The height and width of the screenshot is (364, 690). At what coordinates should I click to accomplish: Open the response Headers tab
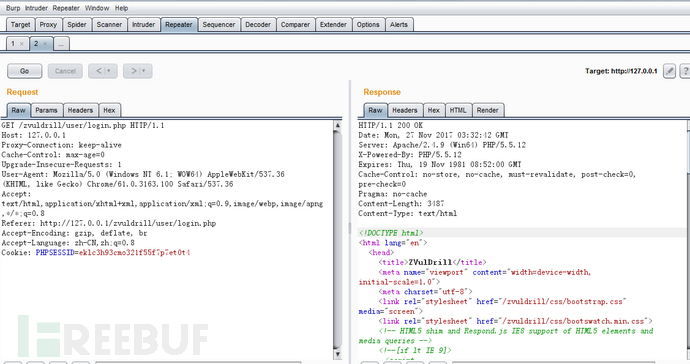(x=404, y=110)
